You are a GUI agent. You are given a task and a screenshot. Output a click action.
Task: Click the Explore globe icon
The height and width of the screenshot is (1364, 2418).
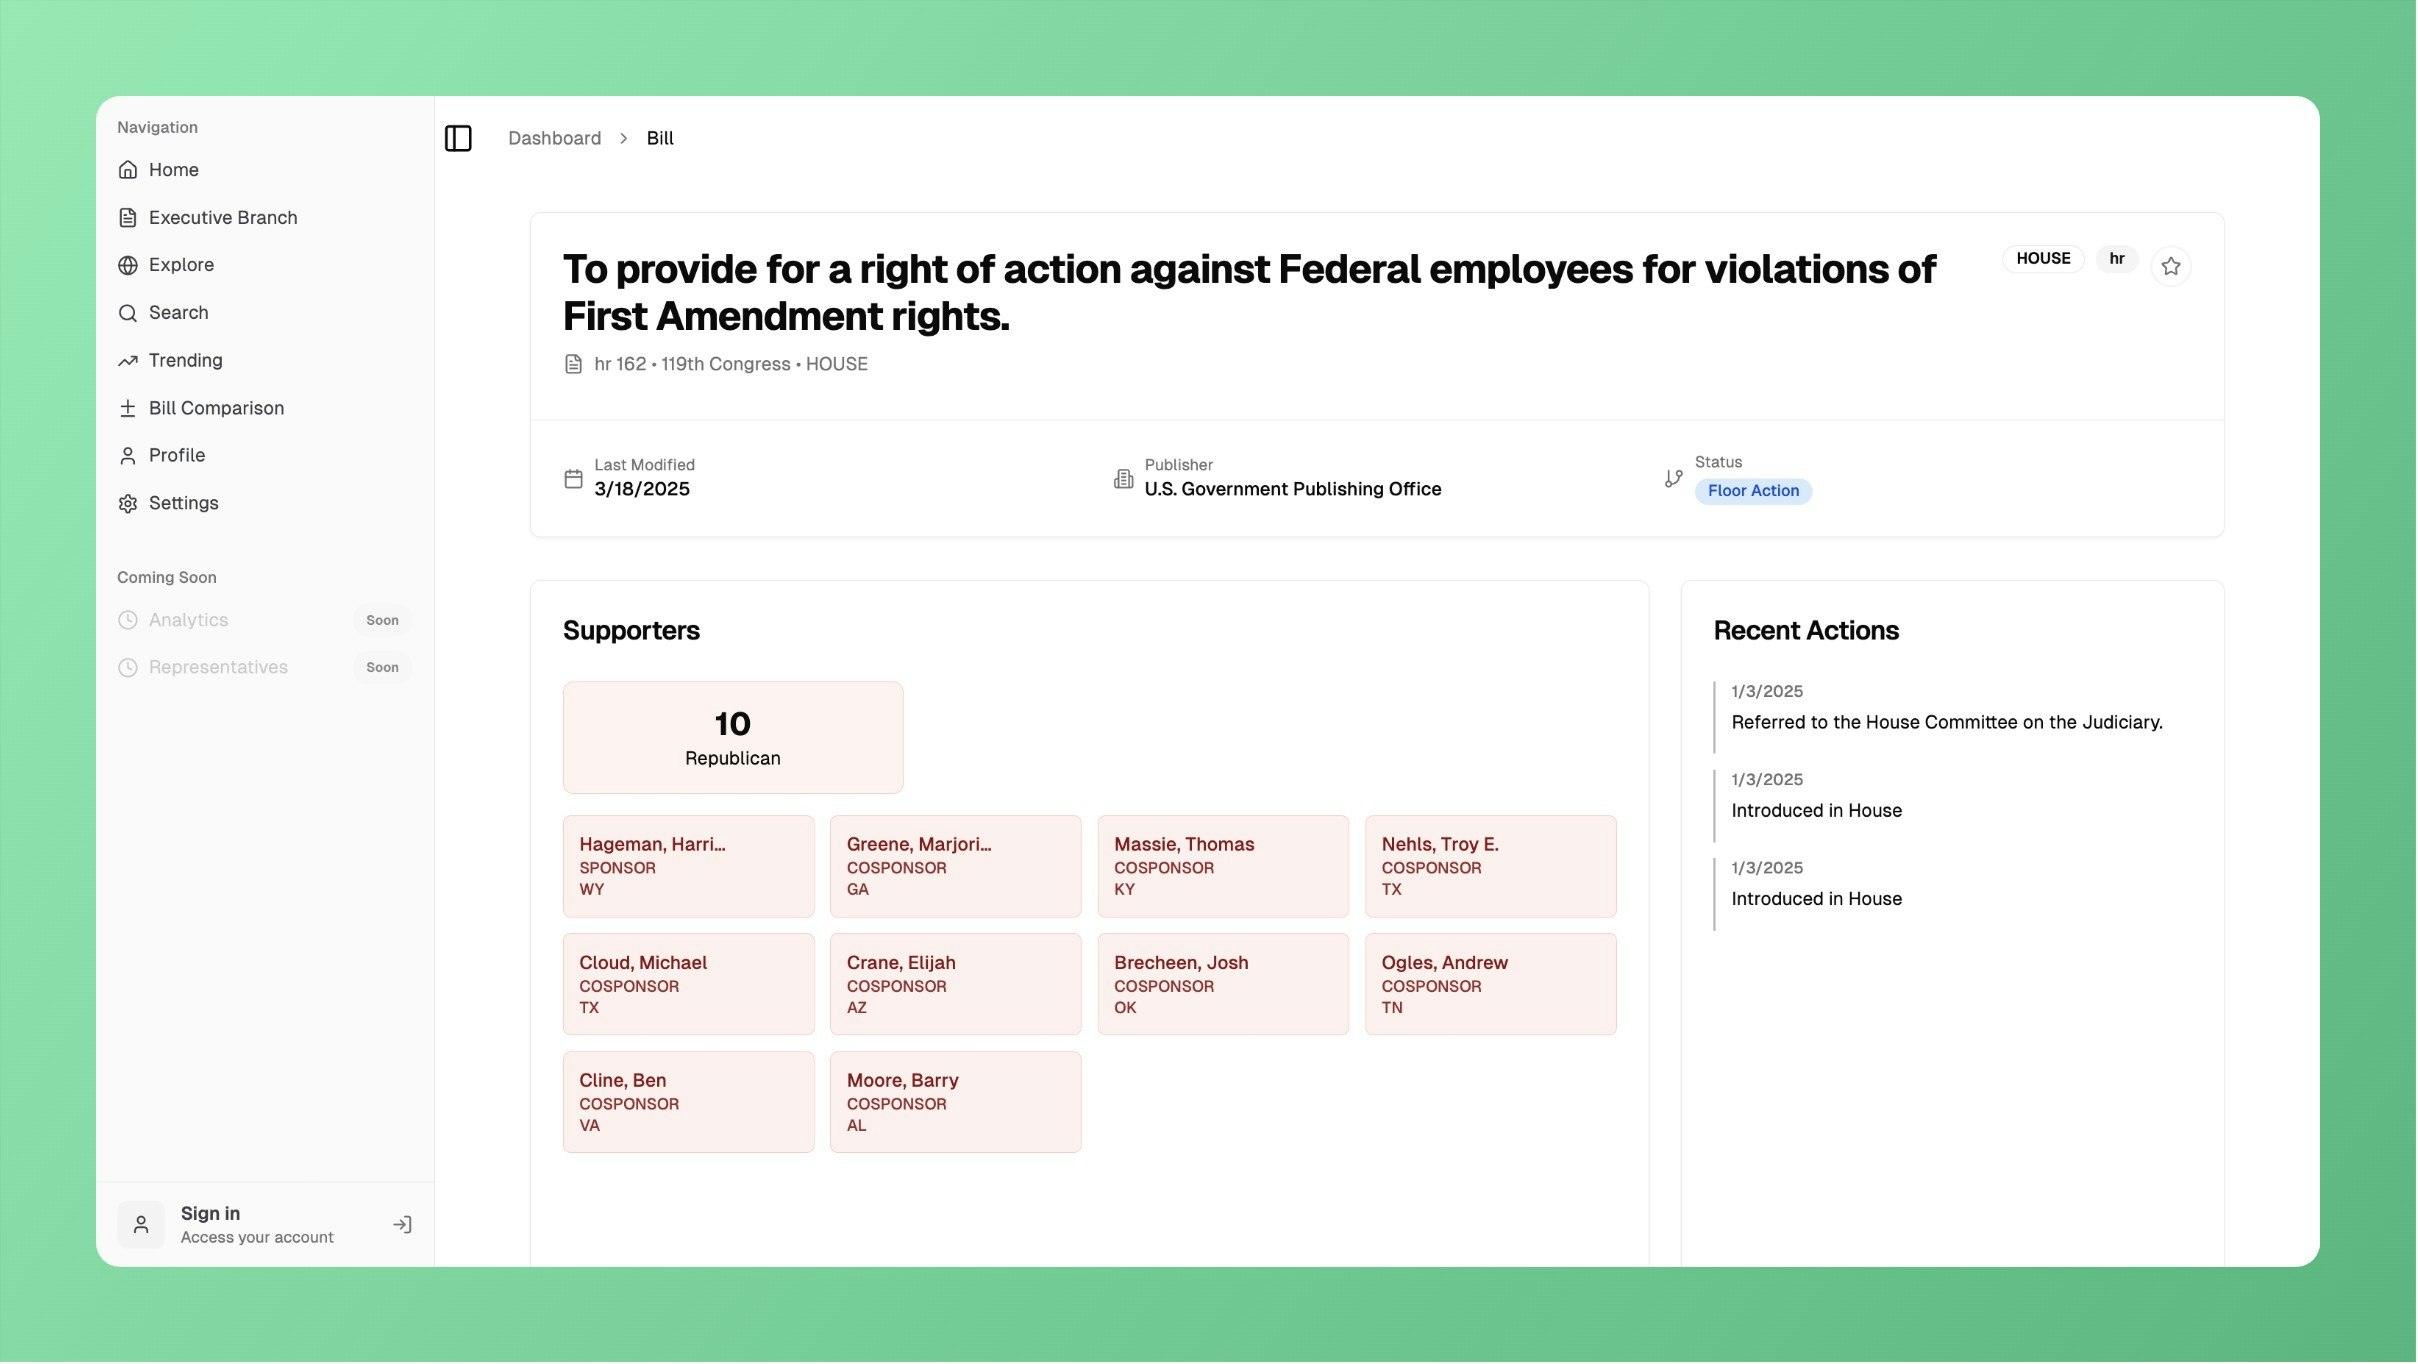[x=128, y=265]
